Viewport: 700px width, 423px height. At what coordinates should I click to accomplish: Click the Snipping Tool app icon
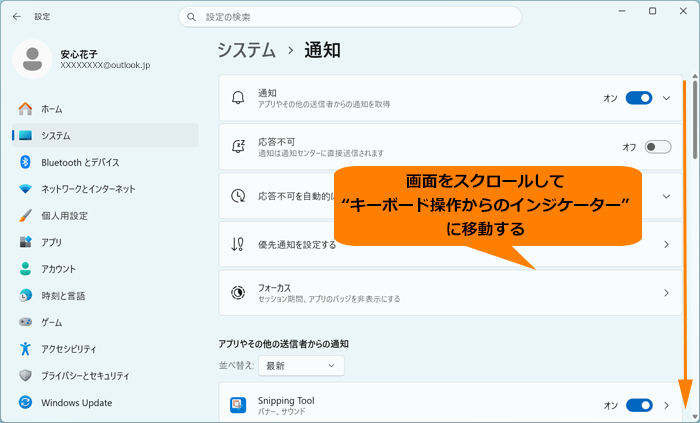[238, 405]
